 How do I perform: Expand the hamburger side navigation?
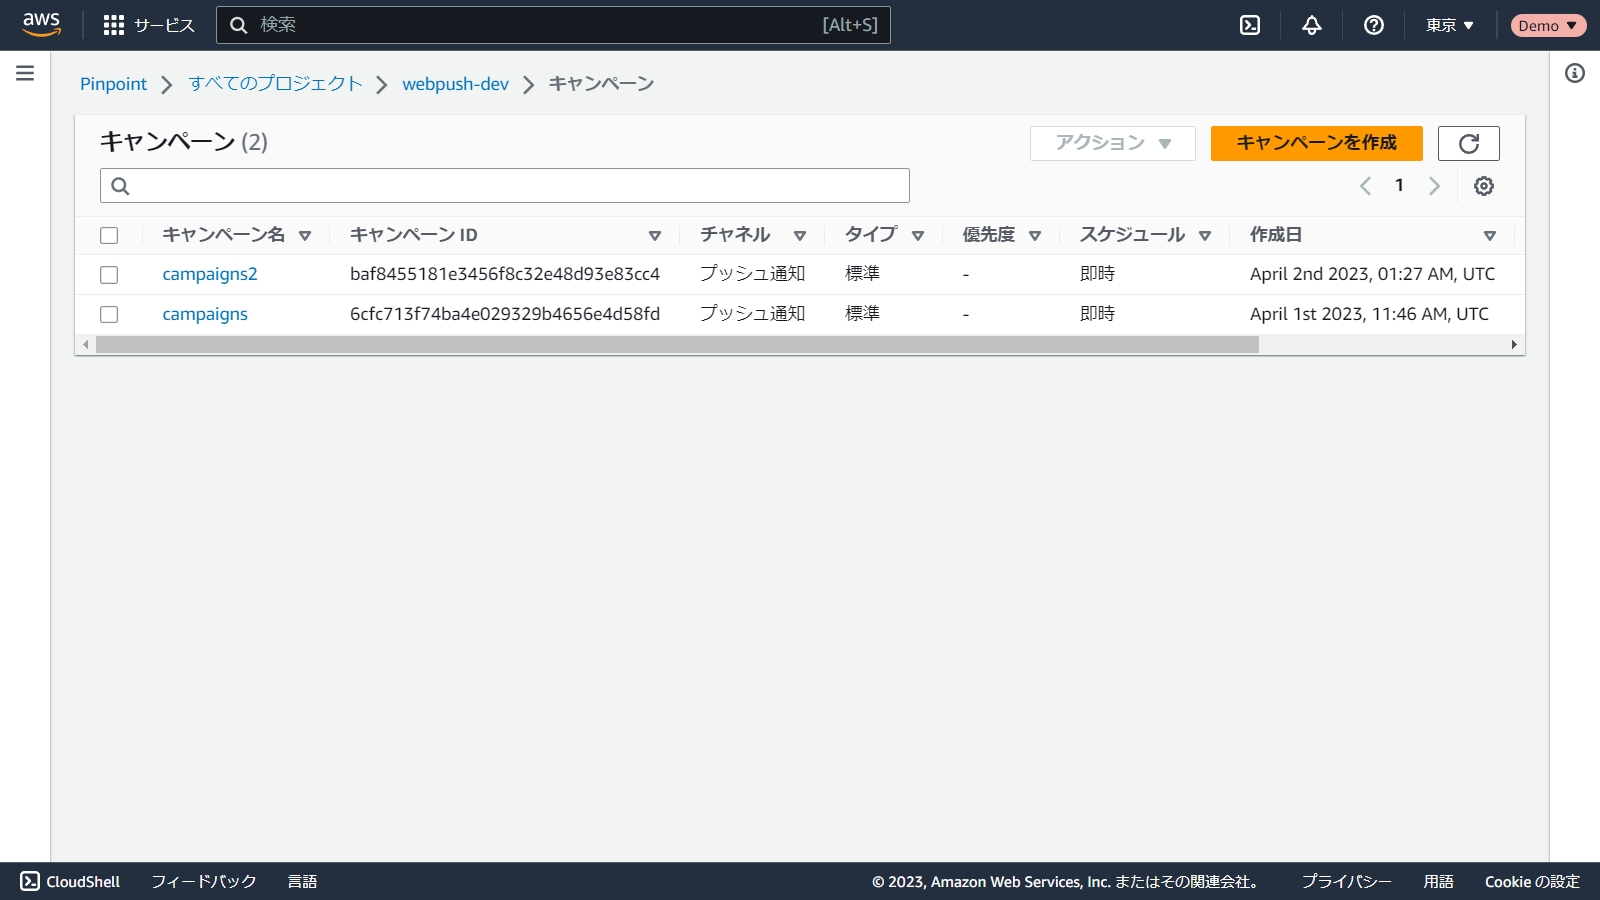25,73
